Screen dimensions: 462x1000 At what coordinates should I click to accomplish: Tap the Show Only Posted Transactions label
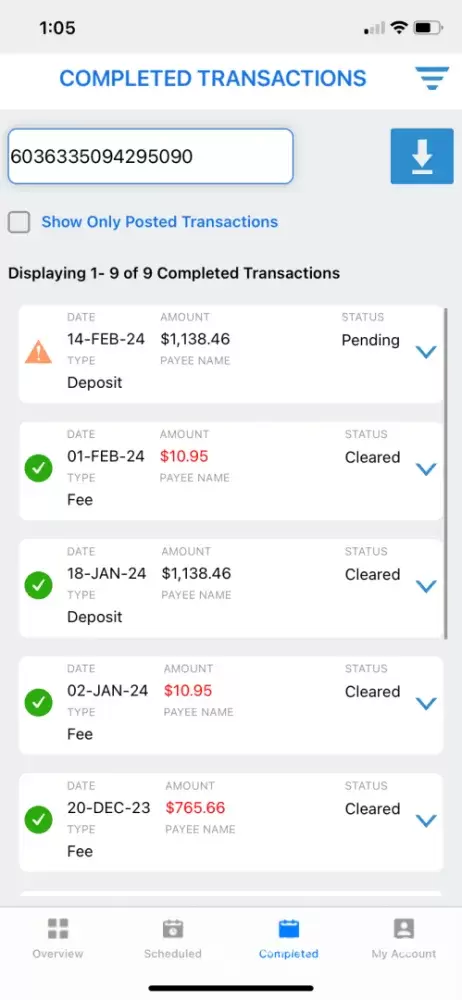coord(160,222)
